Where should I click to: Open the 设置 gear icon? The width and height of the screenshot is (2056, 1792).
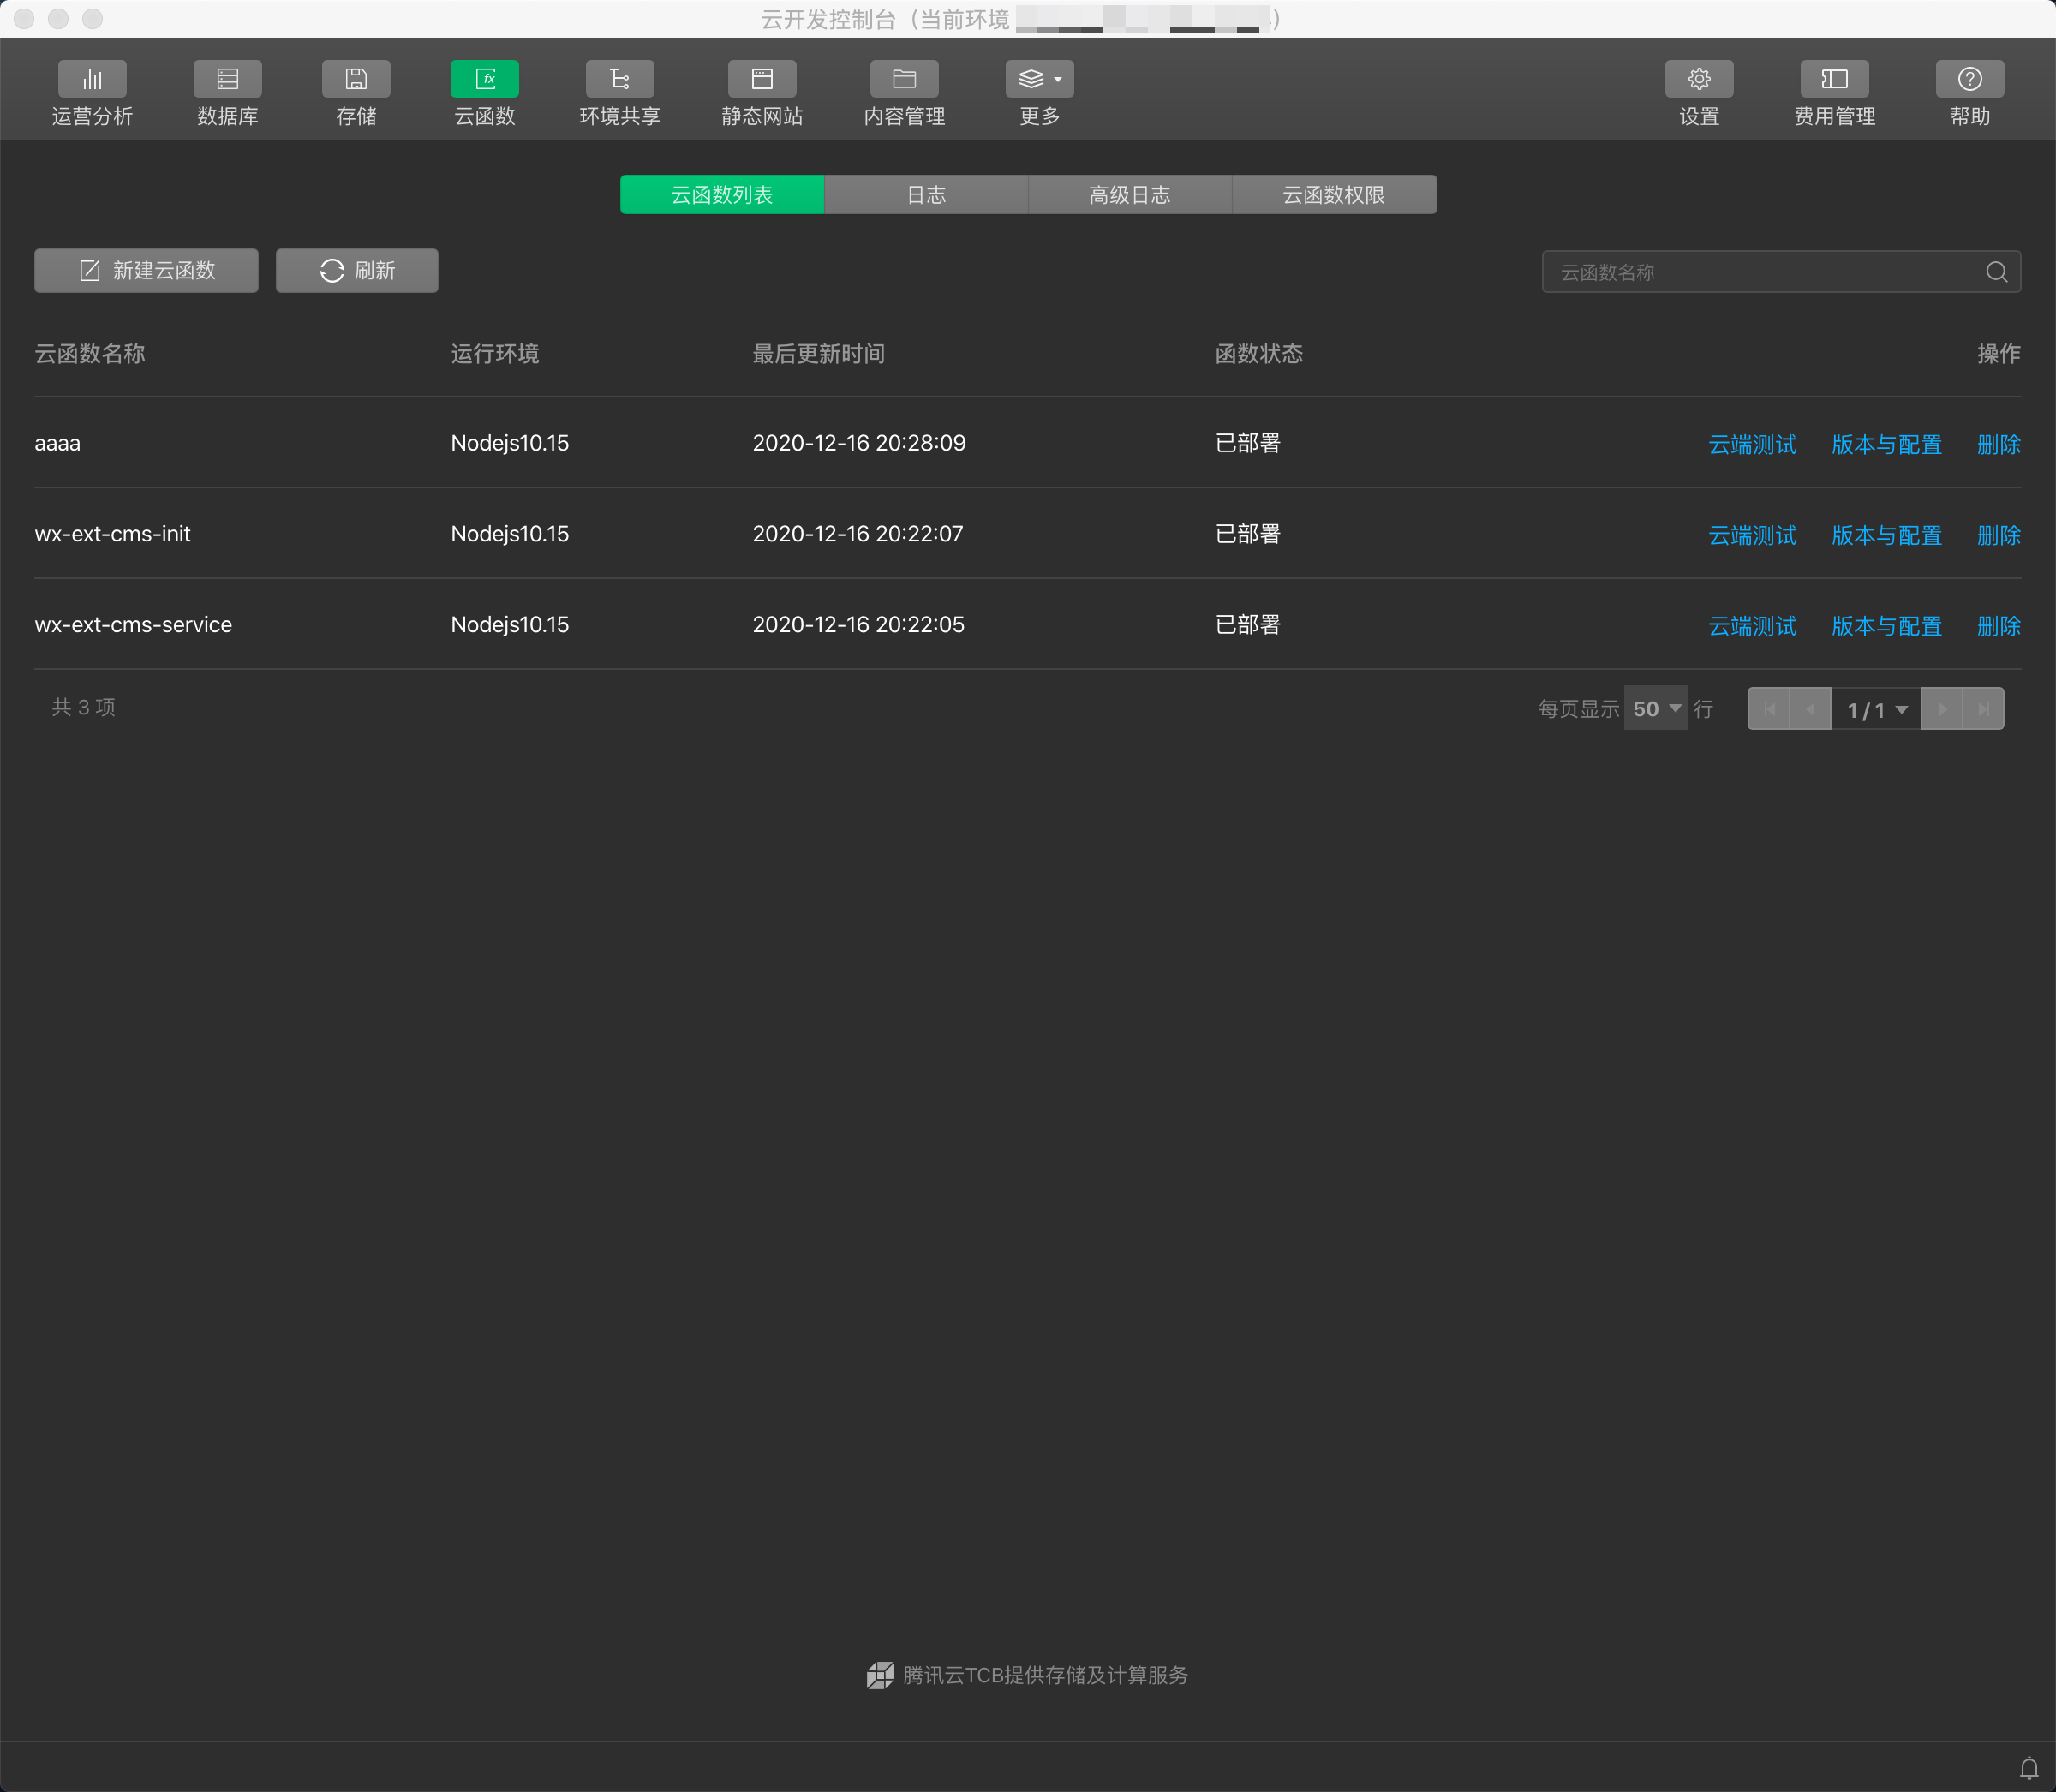pos(1699,80)
